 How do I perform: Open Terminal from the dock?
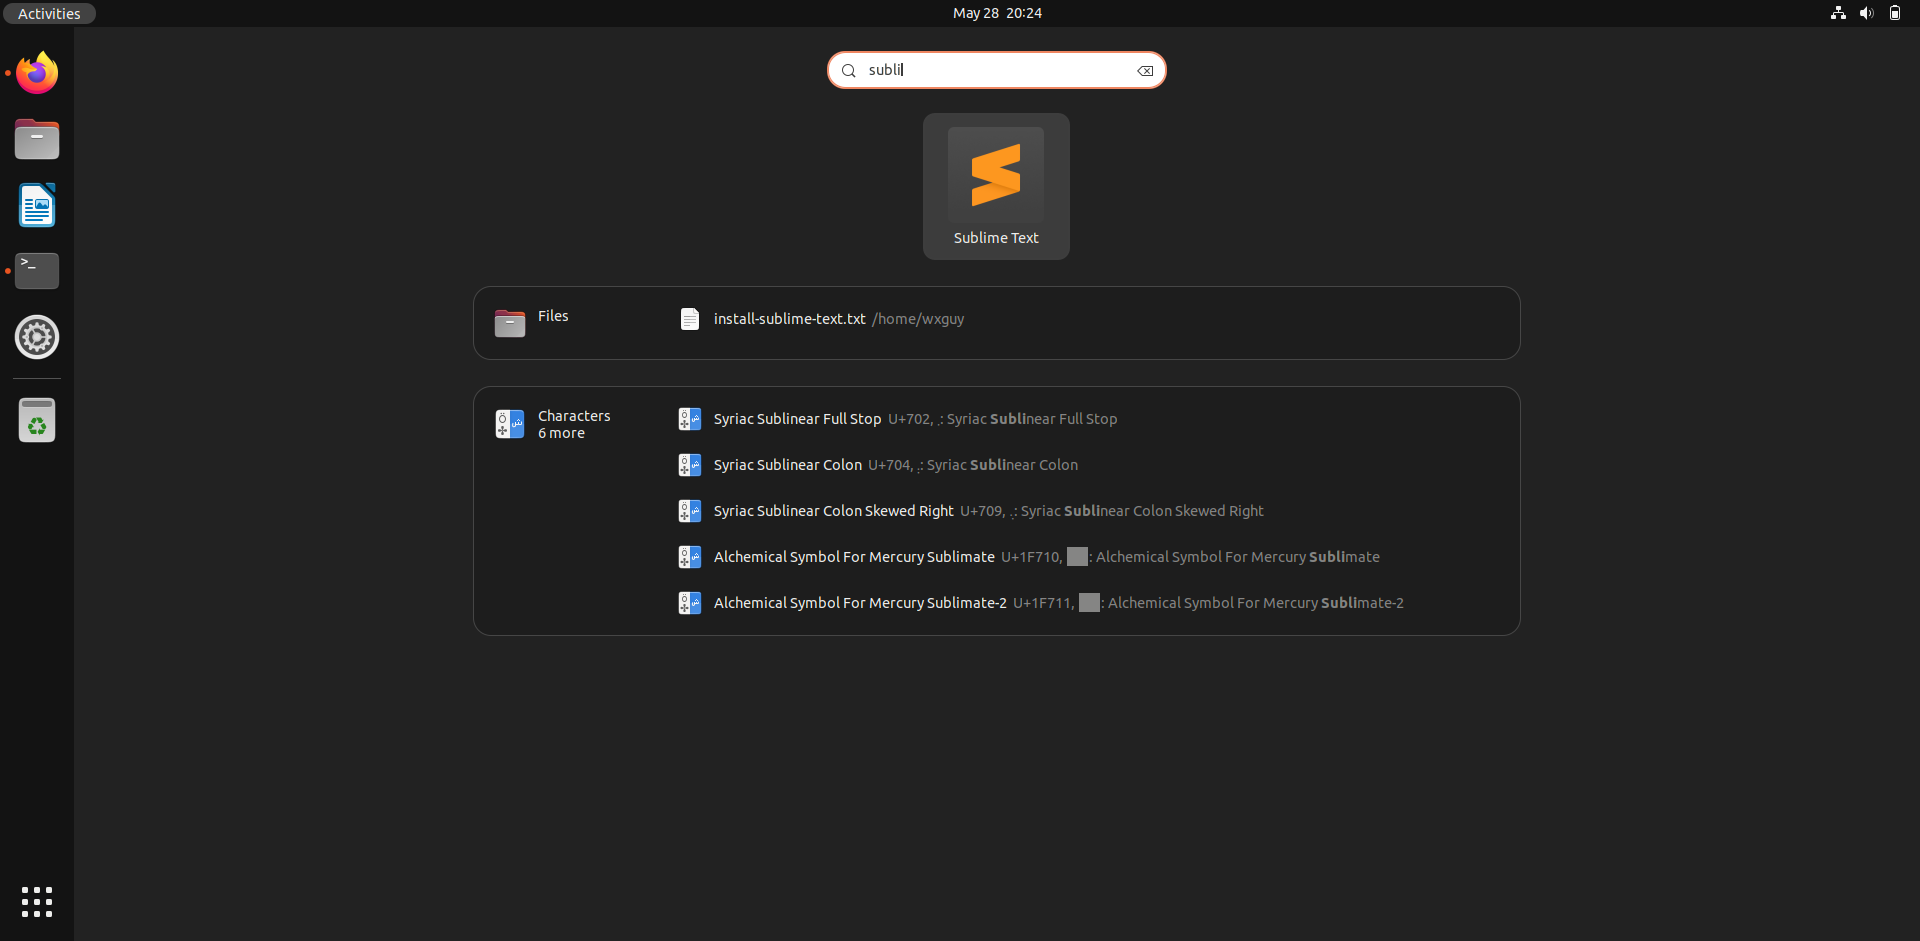tap(37, 271)
